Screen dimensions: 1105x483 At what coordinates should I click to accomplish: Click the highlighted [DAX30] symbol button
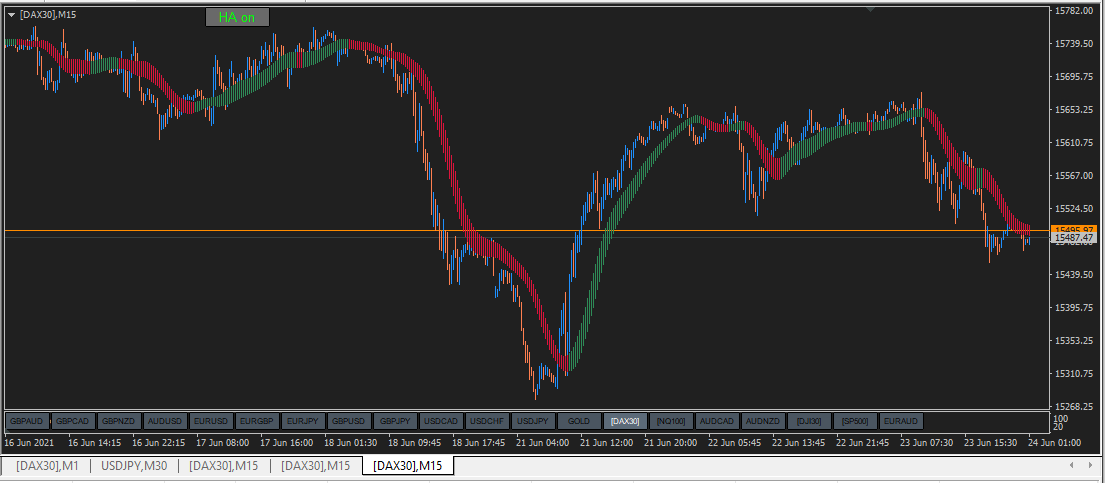[x=625, y=422]
